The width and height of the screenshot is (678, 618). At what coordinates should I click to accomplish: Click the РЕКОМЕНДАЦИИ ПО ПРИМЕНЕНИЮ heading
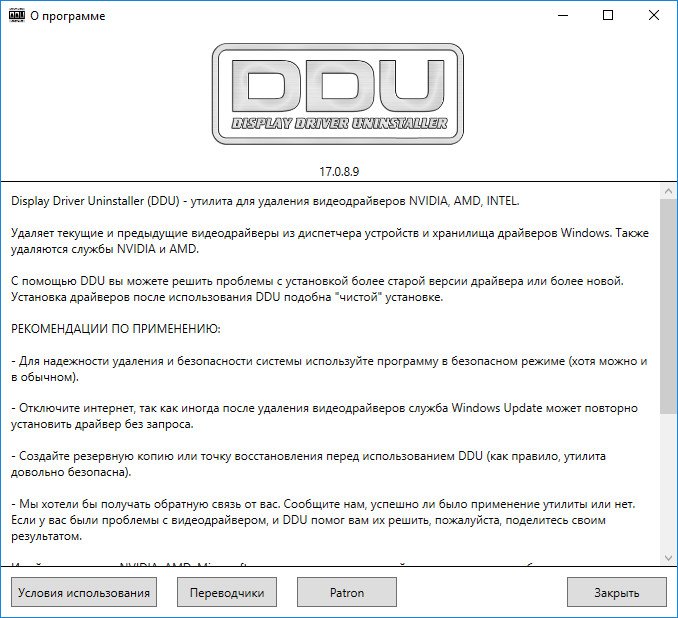point(116,329)
